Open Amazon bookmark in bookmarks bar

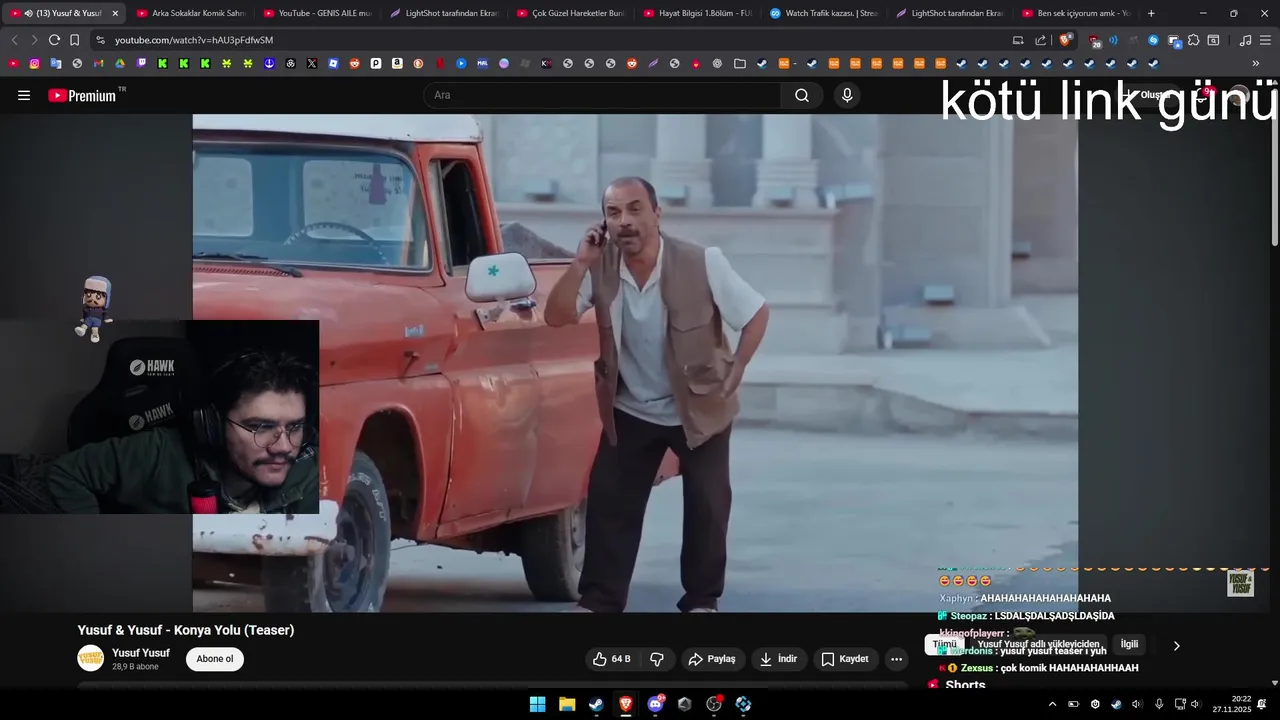click(x=397, y=63)
